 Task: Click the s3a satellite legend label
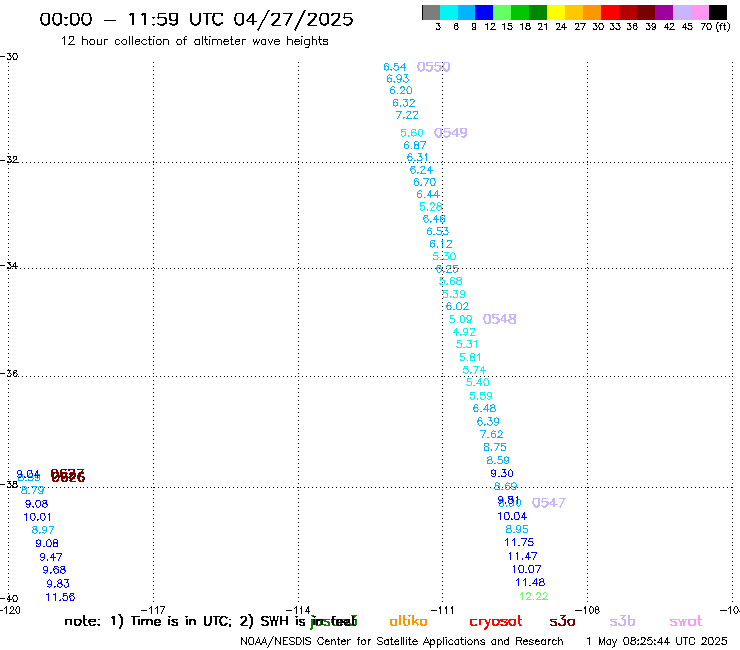(562, 622)
